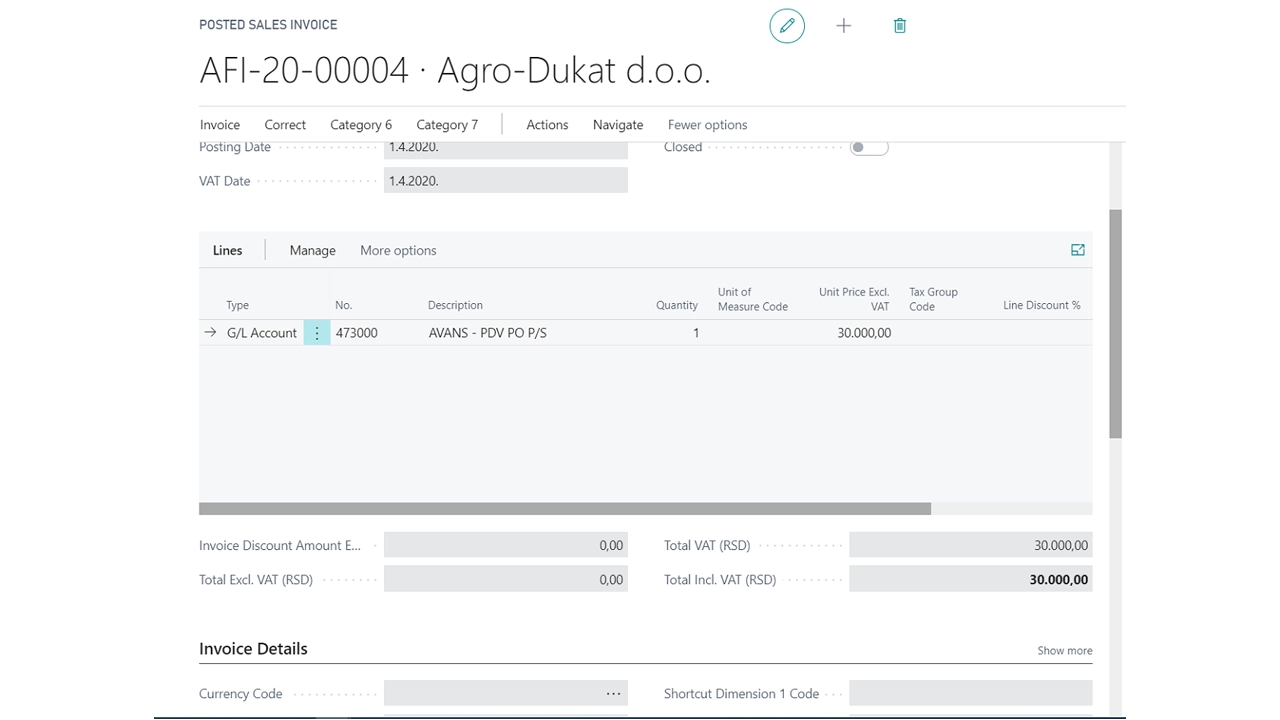
Task: Open the Actions menu
Action: pyautogui.click(x=547, y=125)
